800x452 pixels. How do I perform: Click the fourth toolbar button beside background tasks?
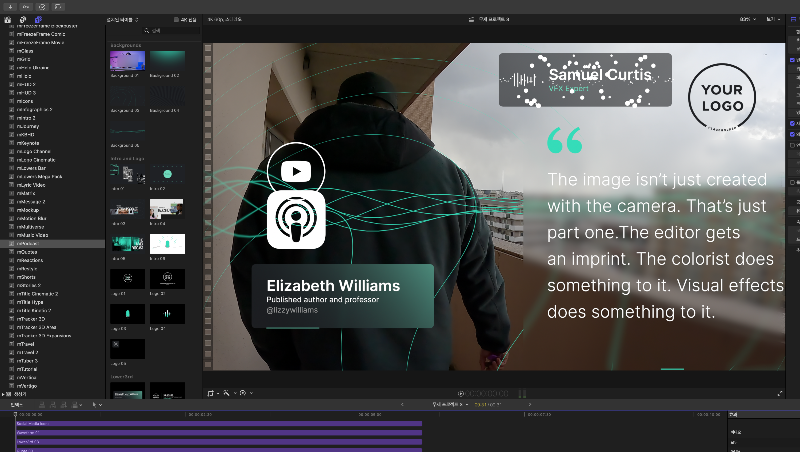58,7
